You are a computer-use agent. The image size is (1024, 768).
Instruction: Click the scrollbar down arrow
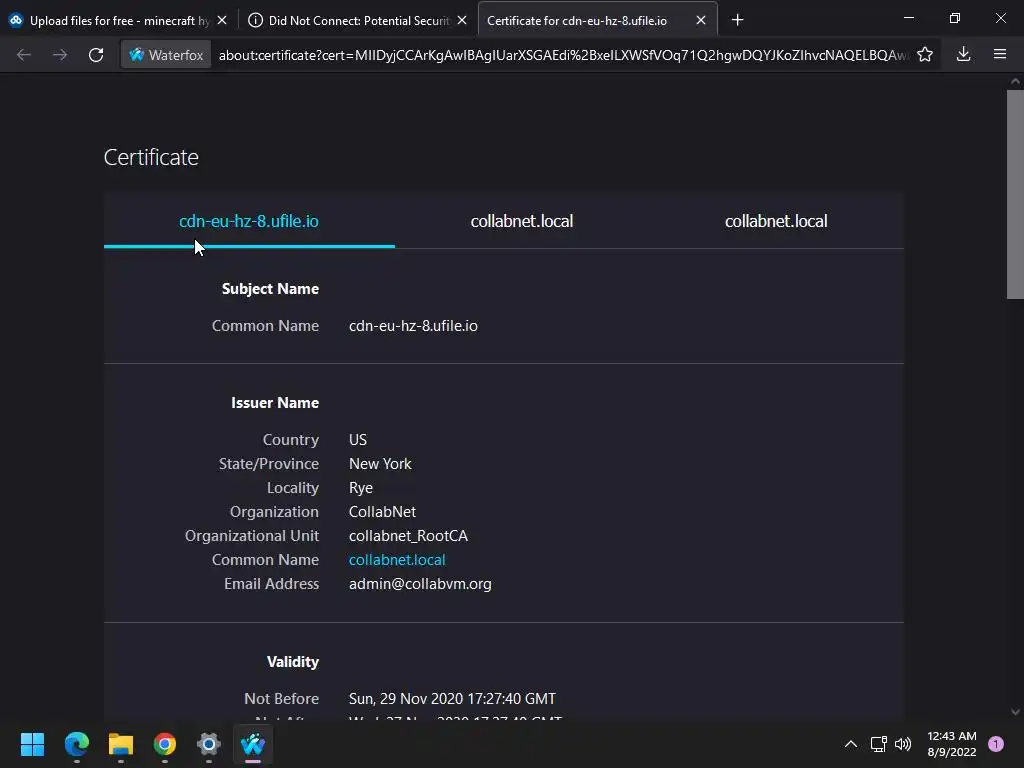pyautogui.click(x=1015, y=712)
